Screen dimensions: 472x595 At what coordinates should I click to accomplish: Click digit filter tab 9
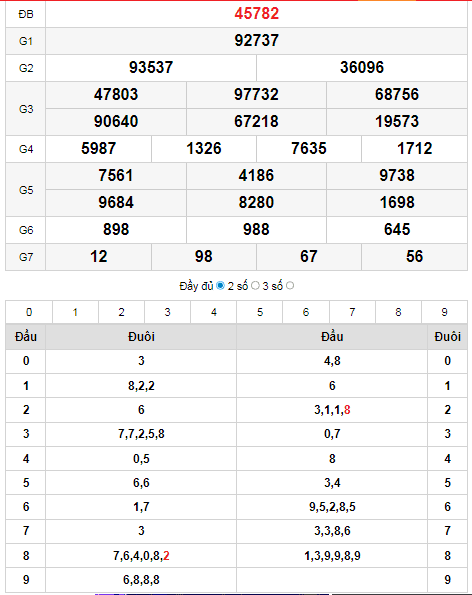point(445,312)
